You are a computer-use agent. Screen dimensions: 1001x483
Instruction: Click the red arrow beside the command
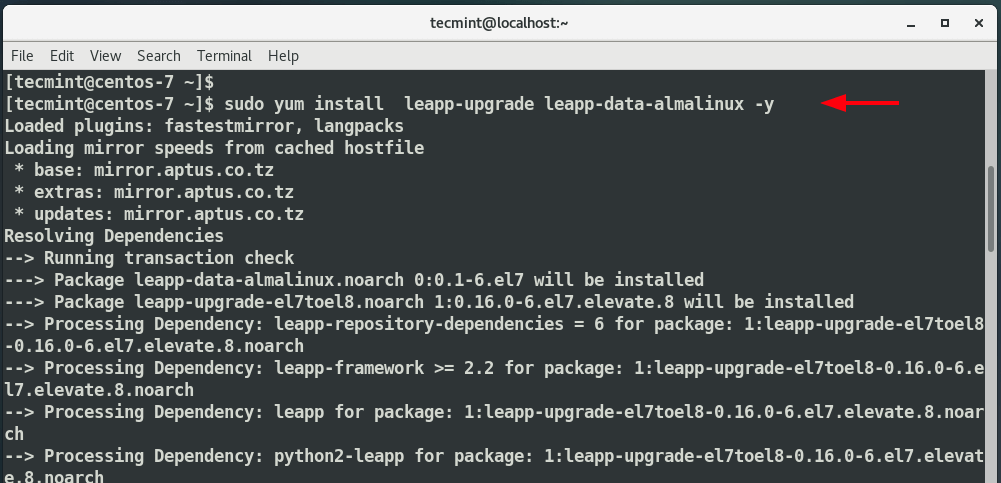860,103
